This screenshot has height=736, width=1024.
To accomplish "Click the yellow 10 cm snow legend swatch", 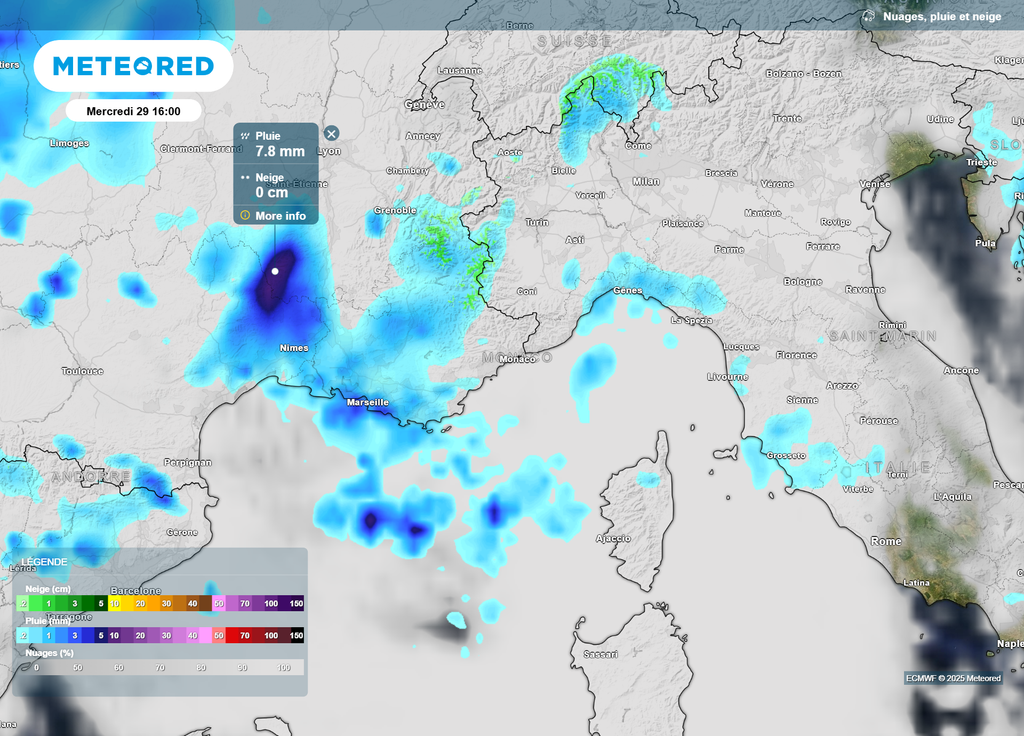I will [115, 604].
